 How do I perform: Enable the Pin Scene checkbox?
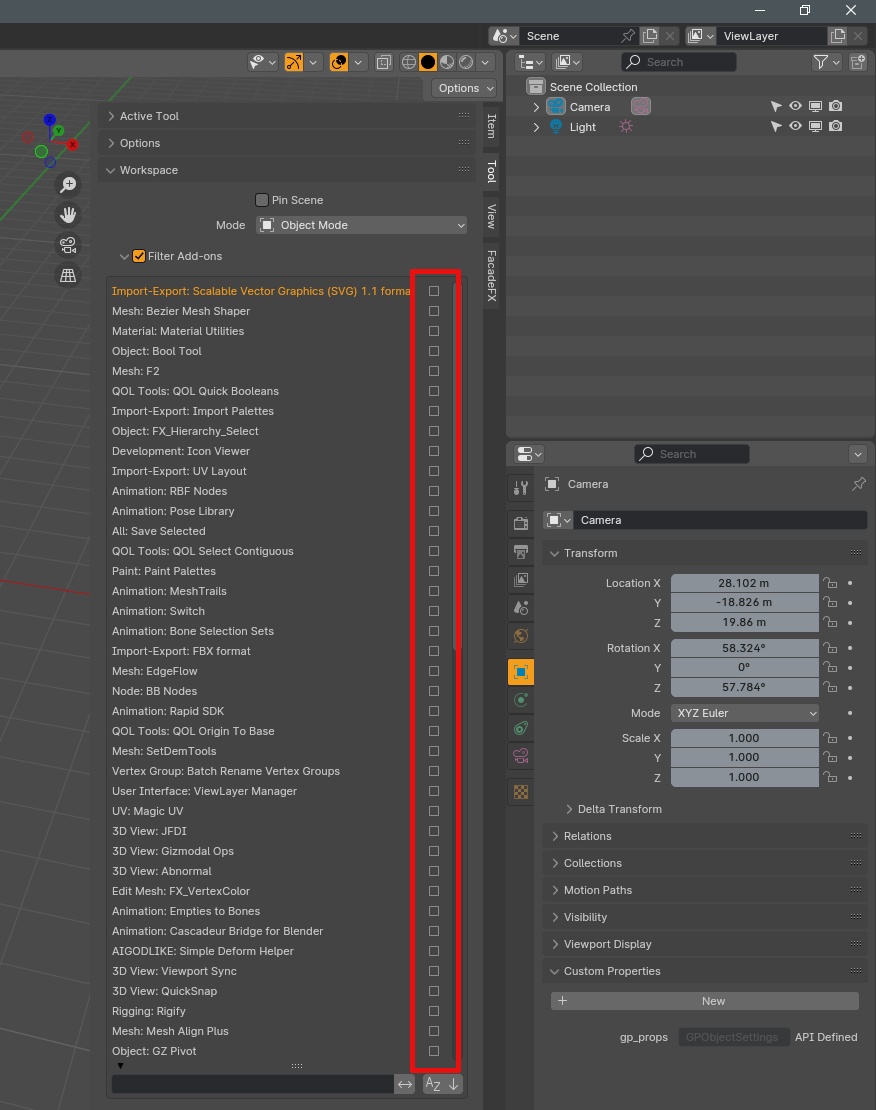(262, 200)
